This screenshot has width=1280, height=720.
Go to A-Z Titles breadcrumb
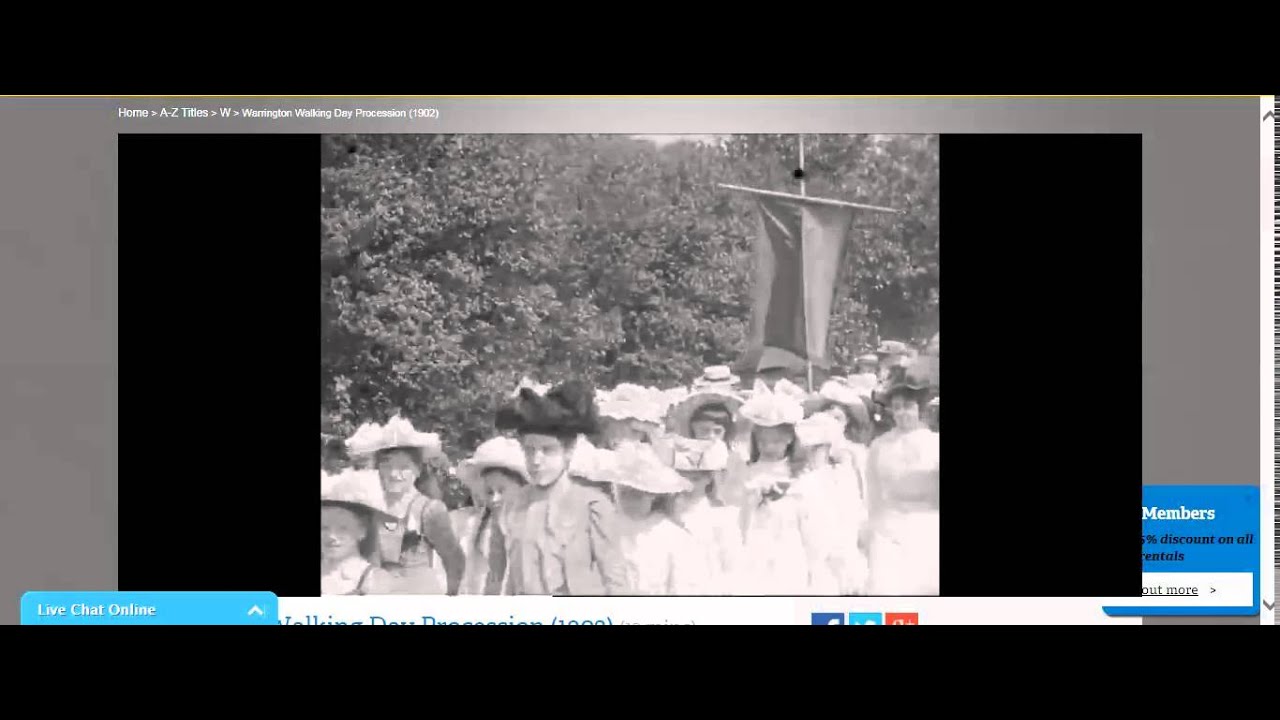pyautogui.click(x=184, y=113)
